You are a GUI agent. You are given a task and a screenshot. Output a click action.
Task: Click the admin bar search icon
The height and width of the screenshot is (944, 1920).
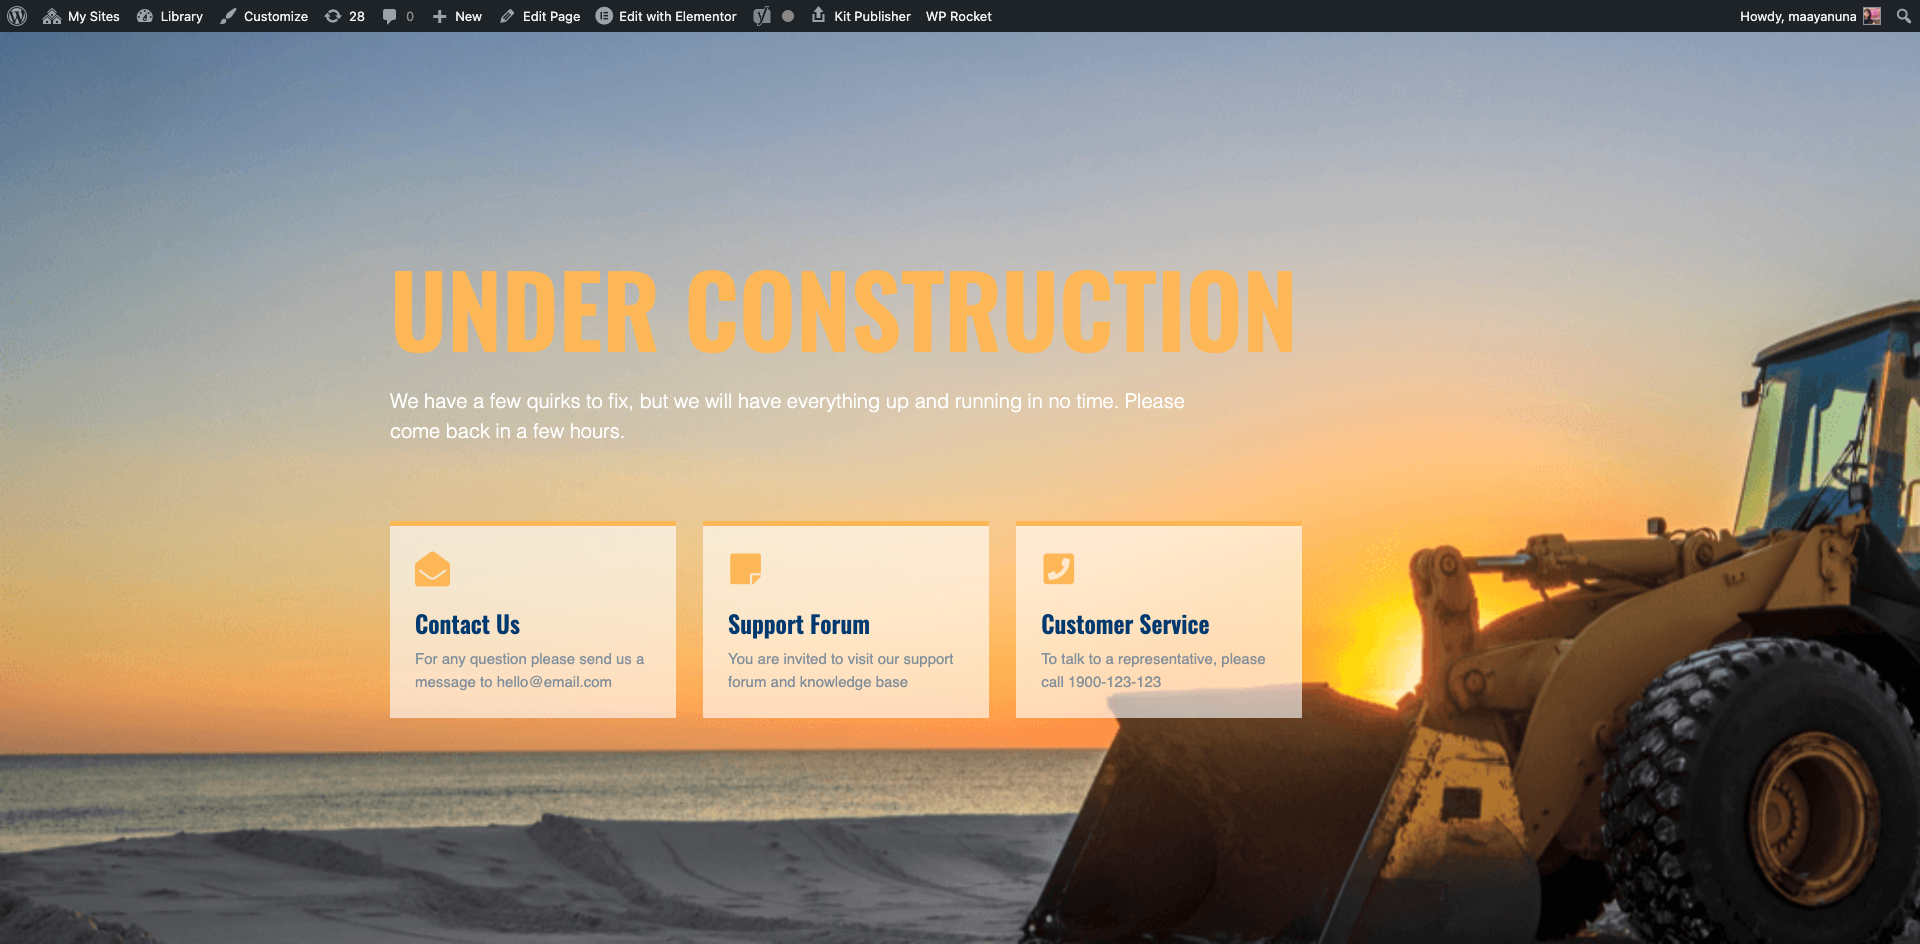pyautogui.click(x=1903, y=16)
